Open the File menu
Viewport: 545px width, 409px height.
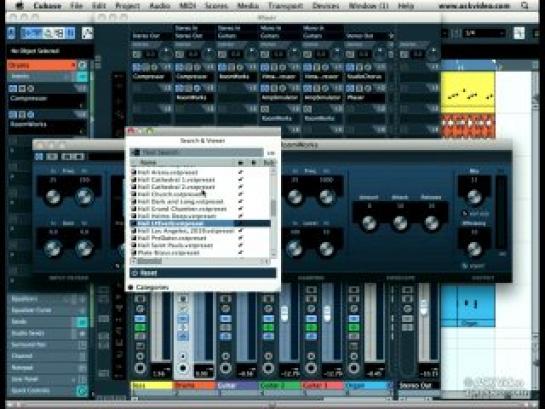[76, 6]
